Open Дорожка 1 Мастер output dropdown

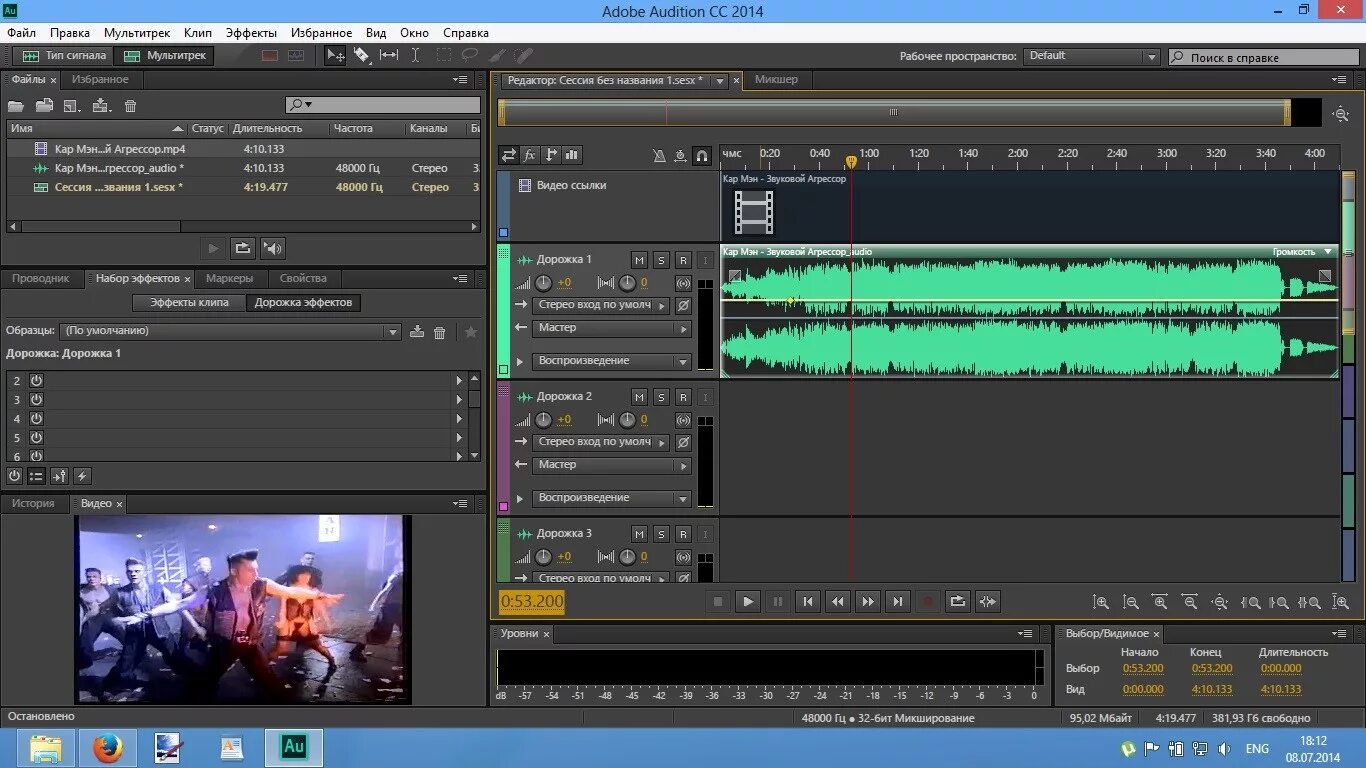pyautogui.click(x=612, y=328)
